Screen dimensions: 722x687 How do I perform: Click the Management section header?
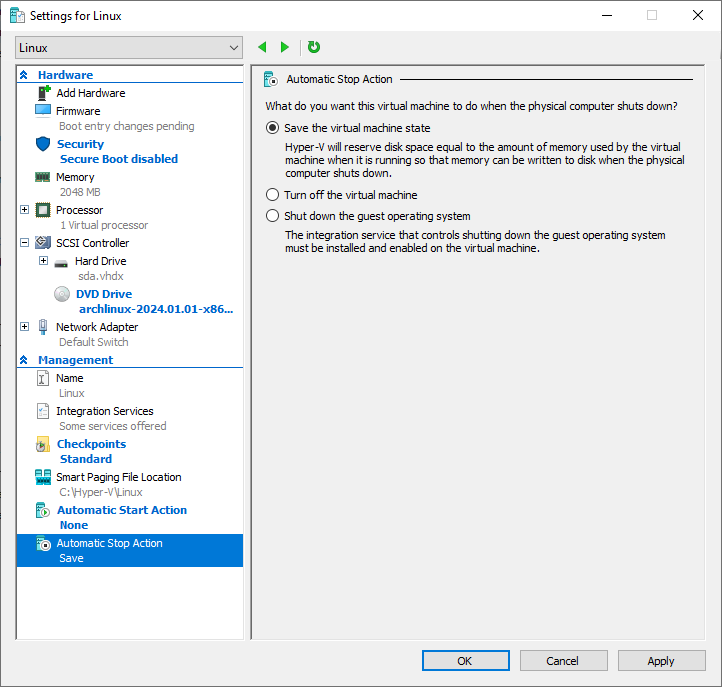[x=76, y=360]
